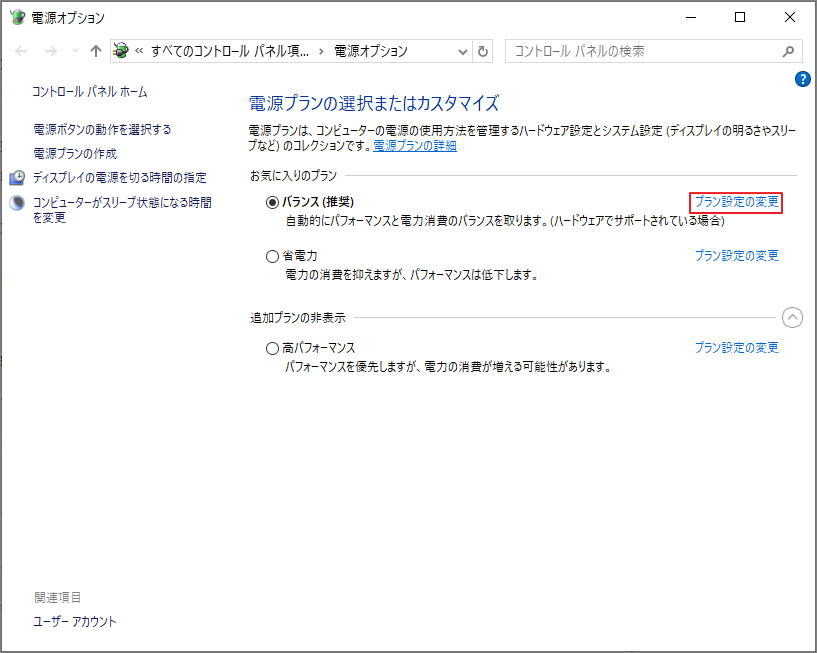Click プラン設定の変更 for the バランス plan
The height and width of the screenshot is (653, 817).
pos(737,200)
